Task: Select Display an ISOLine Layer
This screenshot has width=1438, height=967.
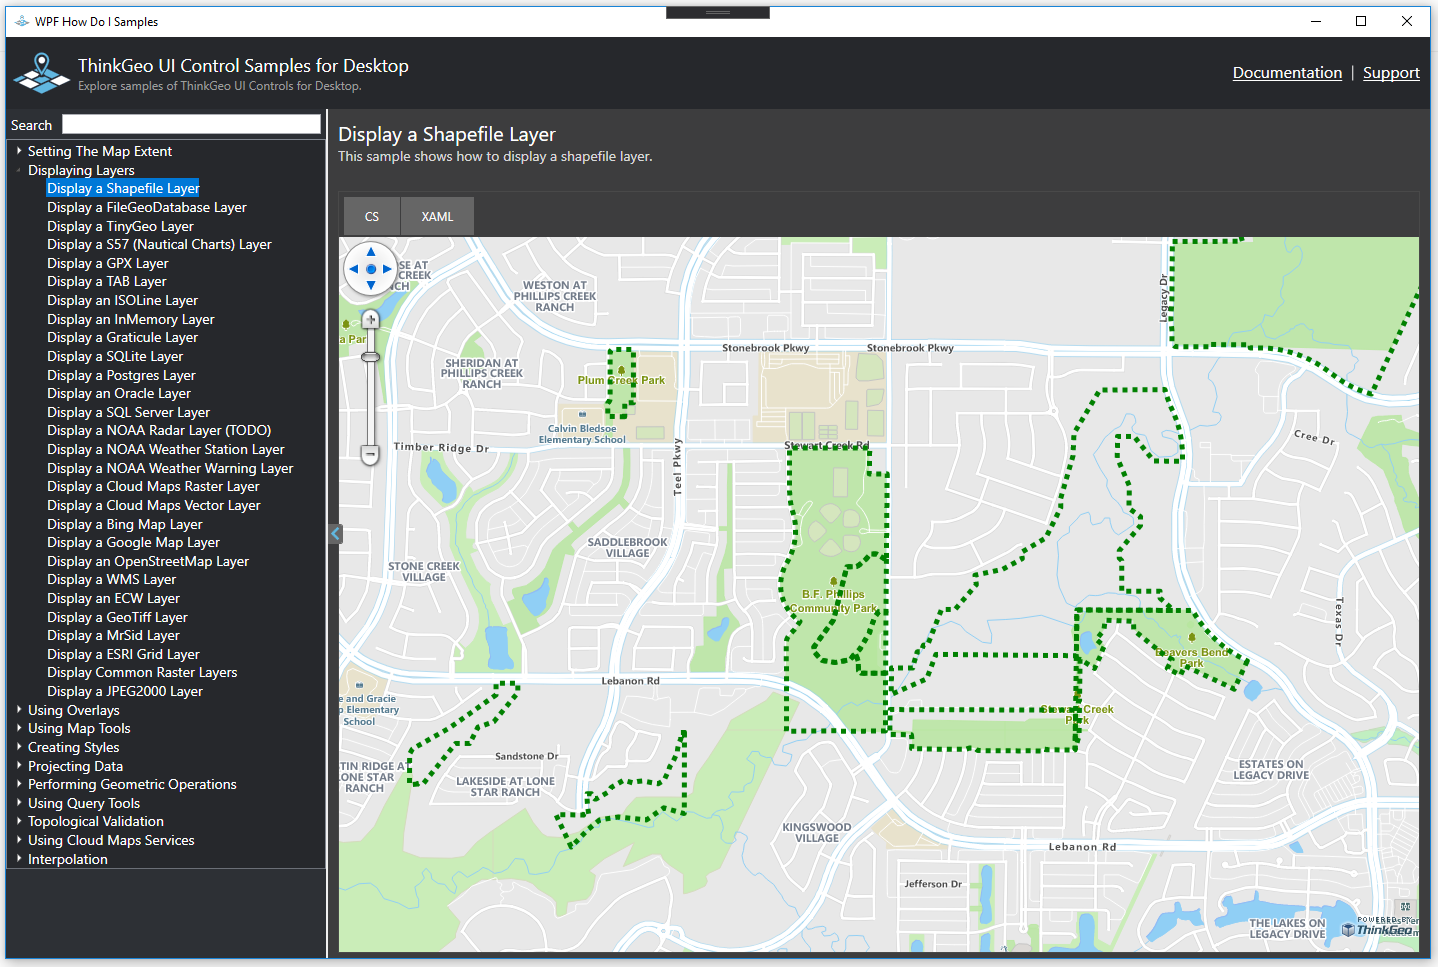Action: (x=122, y=300)
